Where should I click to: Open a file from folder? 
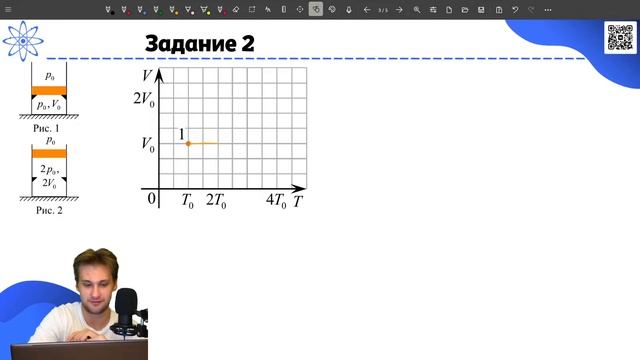click(465, 10)
